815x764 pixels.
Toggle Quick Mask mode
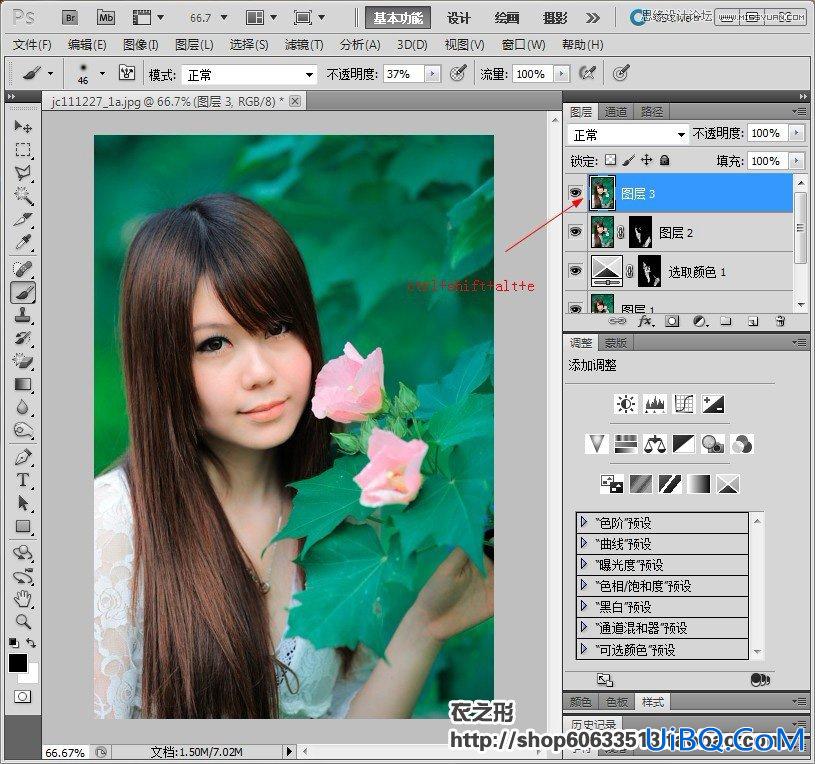pyautogui.click(x=22, y=697)
